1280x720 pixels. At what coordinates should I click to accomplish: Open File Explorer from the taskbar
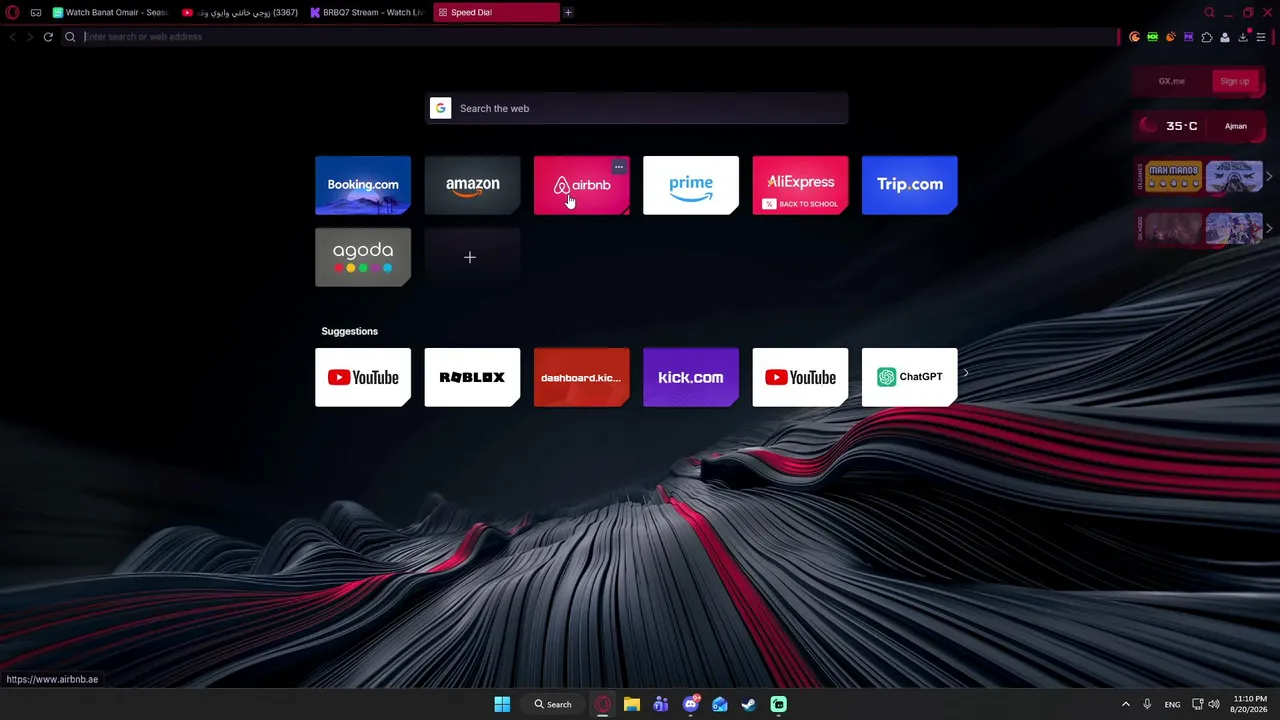coord(632,704)
